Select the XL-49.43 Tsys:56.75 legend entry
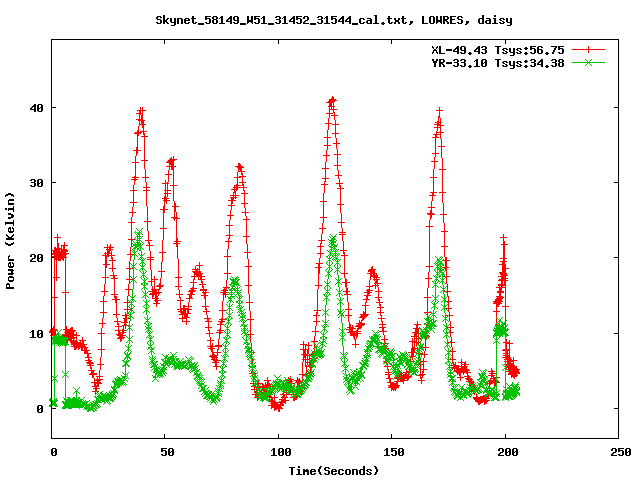The height and width of the screenshot is (480, 640). [x=498, y=50]
